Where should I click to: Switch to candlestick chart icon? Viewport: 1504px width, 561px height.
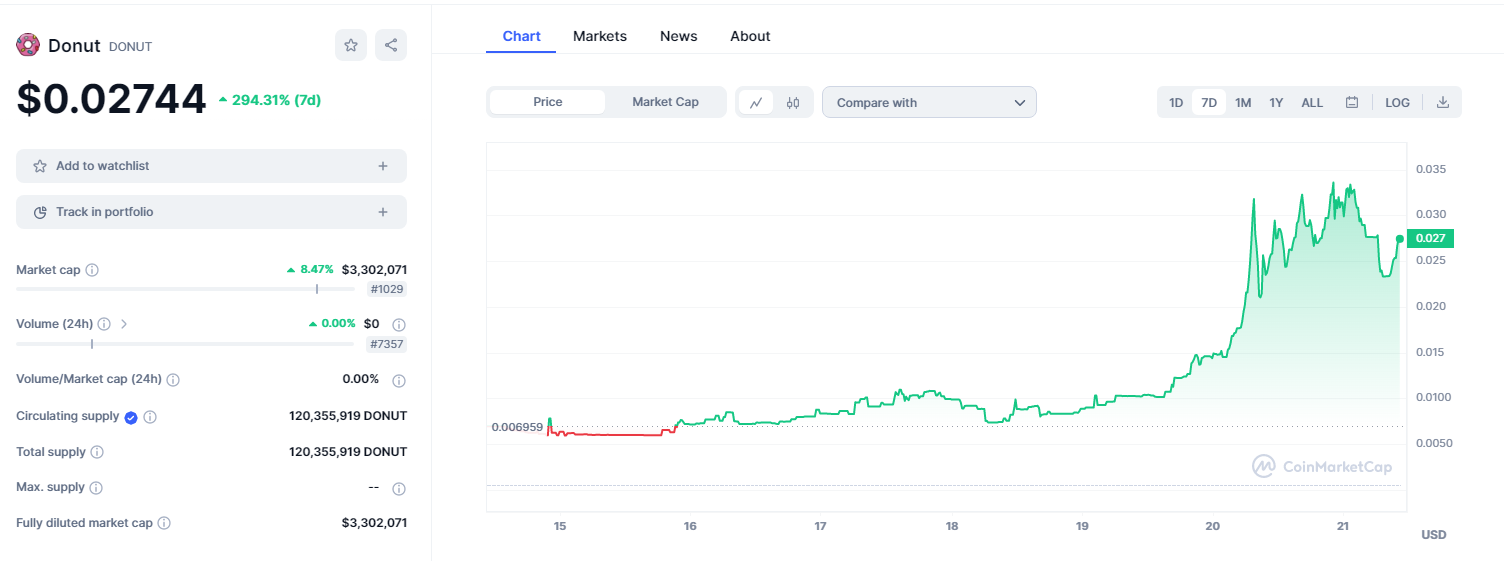tap(793, 102)
